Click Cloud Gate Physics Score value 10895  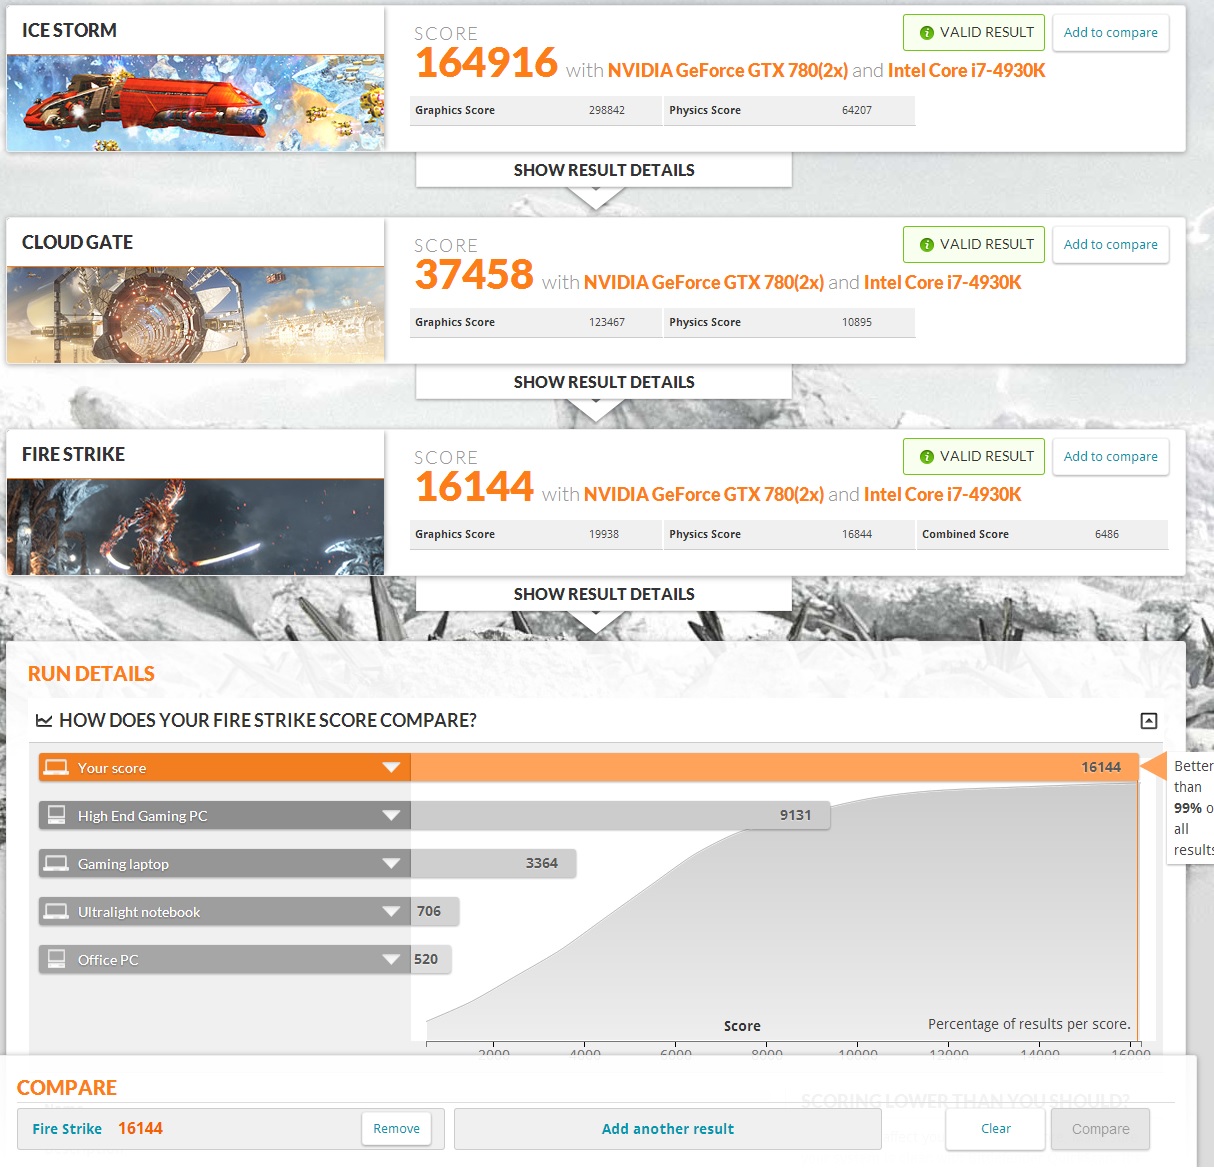(x=857, y=323)
